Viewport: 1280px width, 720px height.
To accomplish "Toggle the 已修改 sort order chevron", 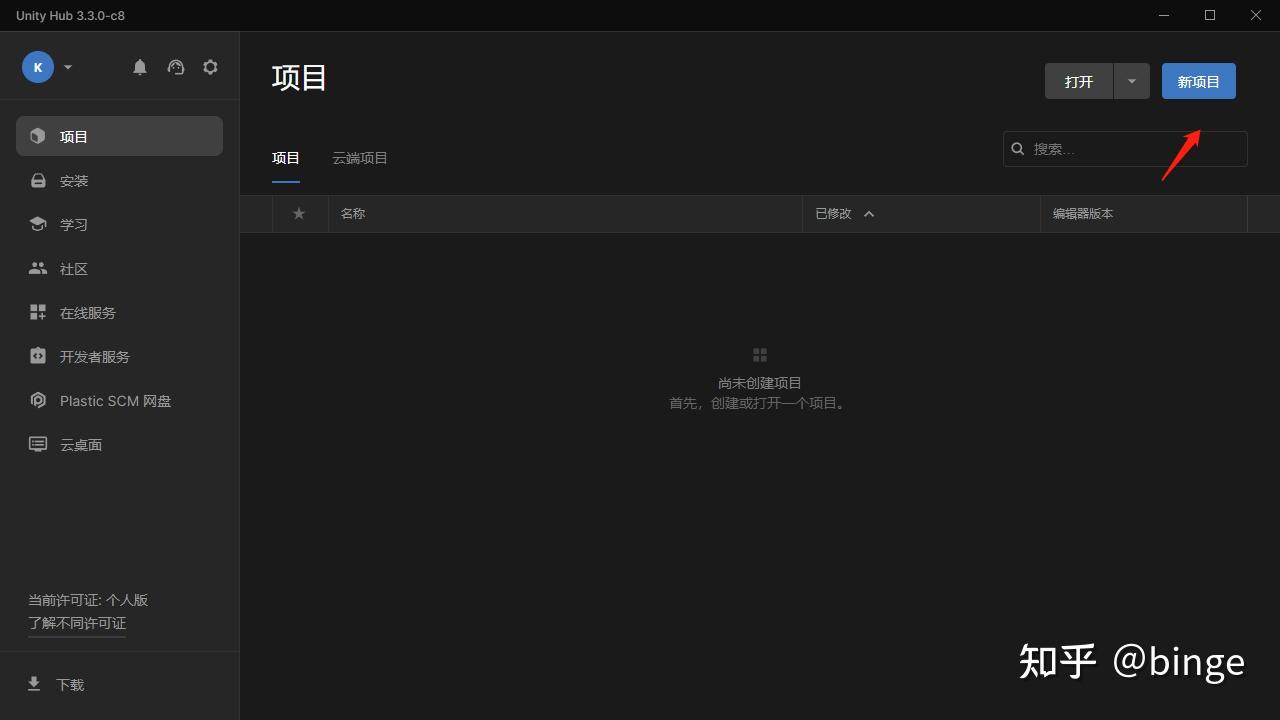I will (869, 213).
